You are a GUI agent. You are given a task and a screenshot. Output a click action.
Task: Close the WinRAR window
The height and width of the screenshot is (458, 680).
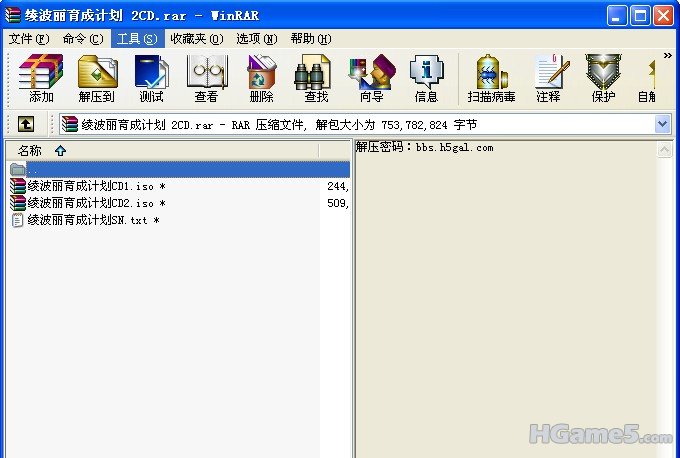tap(664, 16)
